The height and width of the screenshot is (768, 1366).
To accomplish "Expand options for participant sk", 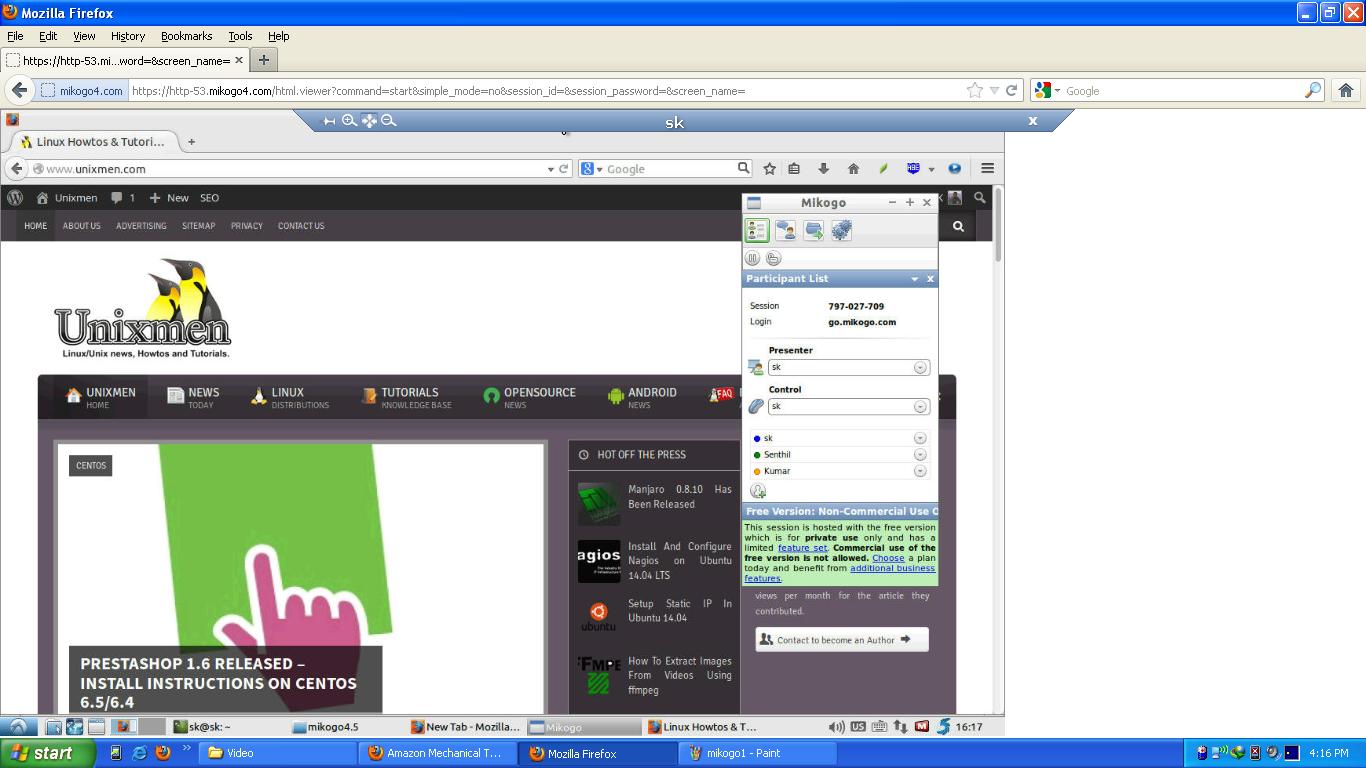I will (920, 438).
